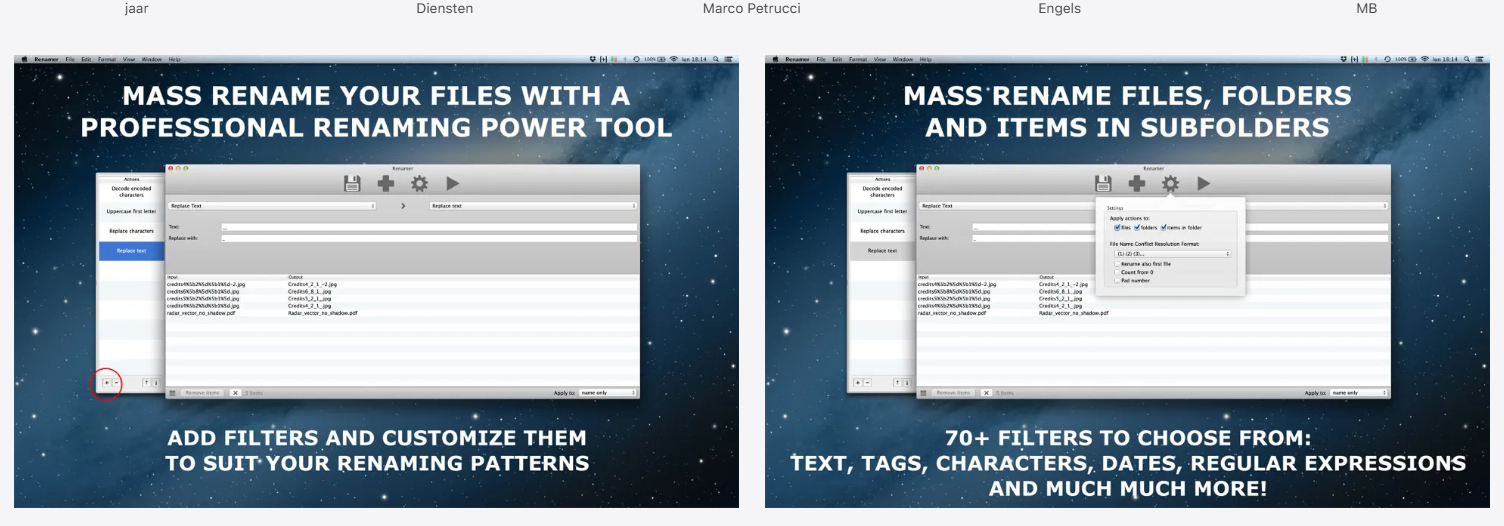Toggle the 'items in folder' checkbox

(1164, 227)
